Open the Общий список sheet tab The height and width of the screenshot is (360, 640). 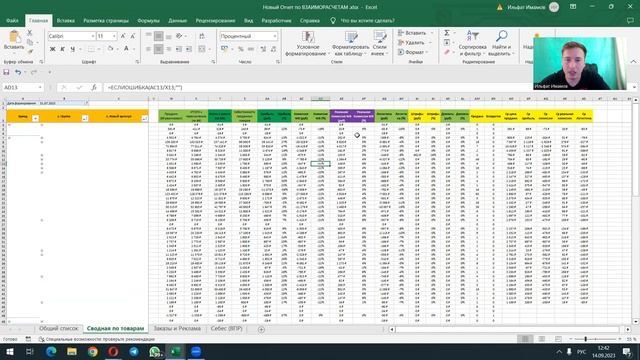click(58, 329)
